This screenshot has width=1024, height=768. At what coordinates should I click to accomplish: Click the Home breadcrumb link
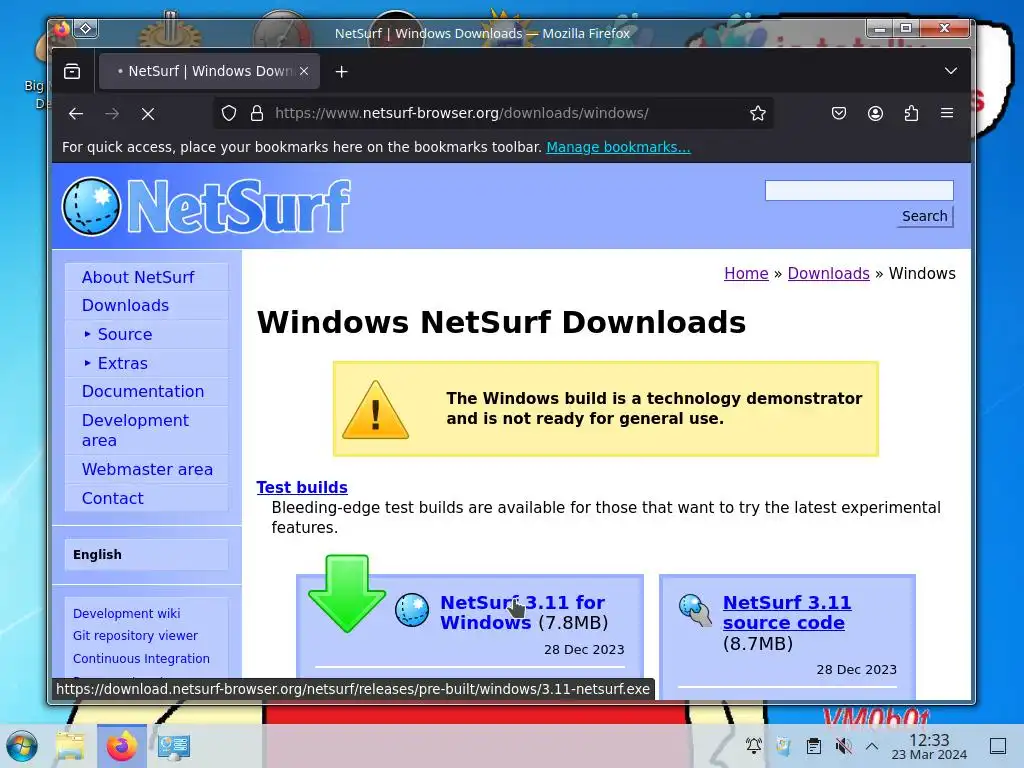[x=746, y=273]
